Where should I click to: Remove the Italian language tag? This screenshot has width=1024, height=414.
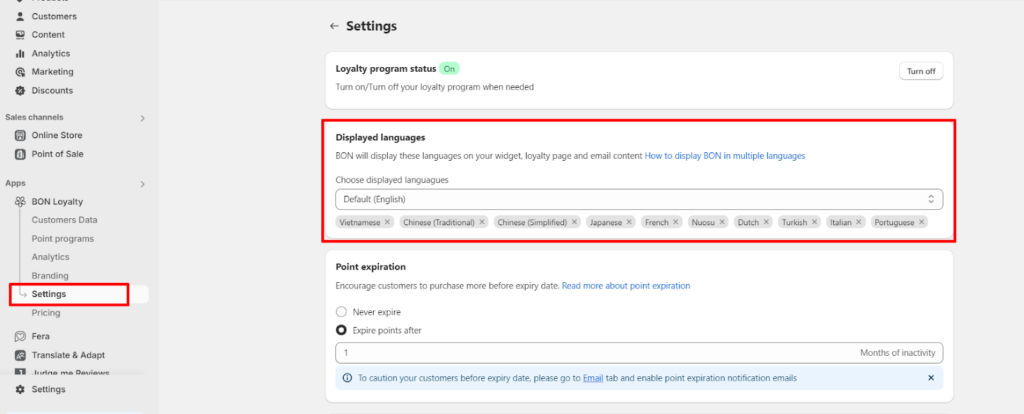coord(859,222)
